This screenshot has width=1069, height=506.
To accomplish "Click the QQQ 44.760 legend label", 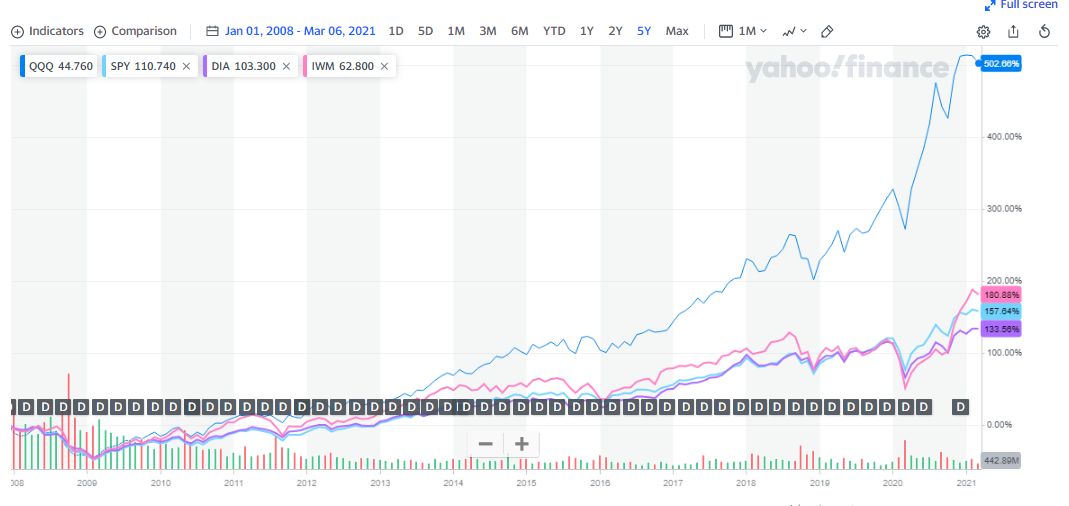I will [x=61, y=66].
